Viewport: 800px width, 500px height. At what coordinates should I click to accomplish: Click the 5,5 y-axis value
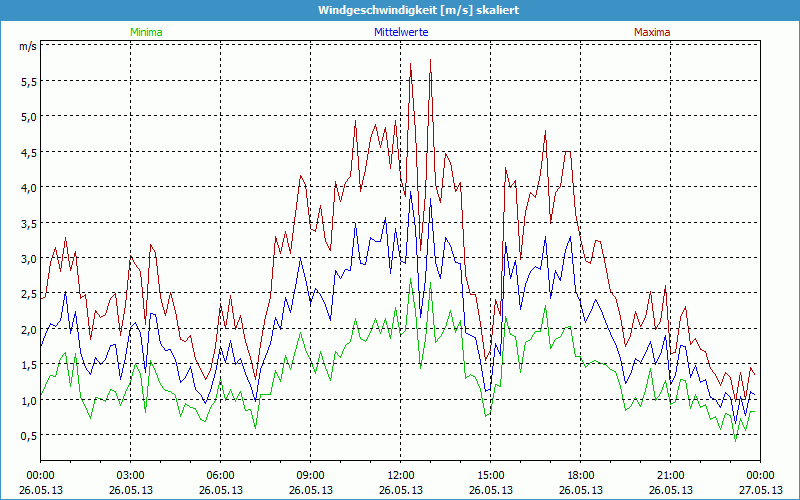click(x=28, y=81)
